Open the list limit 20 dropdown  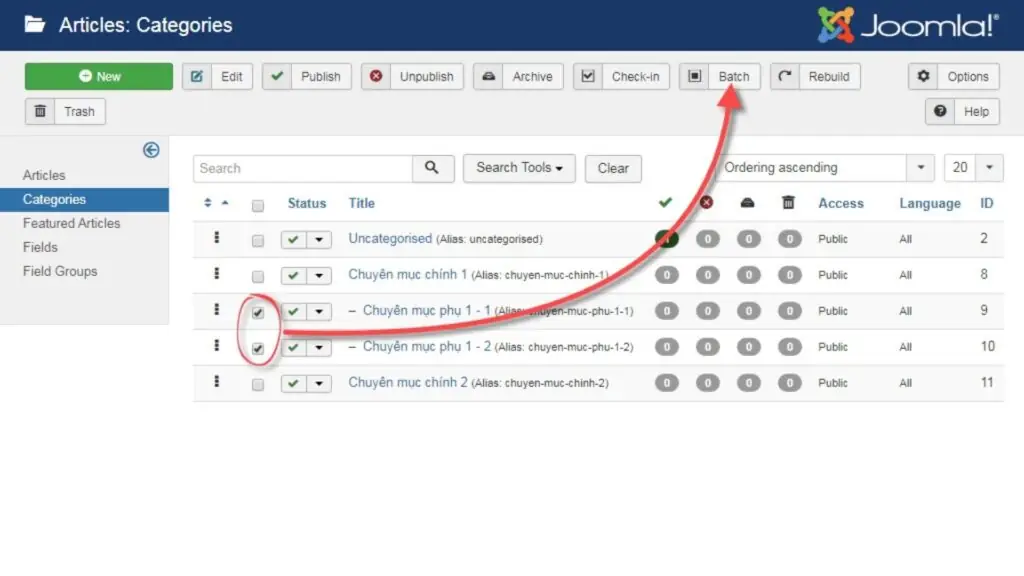pos(973,168)
